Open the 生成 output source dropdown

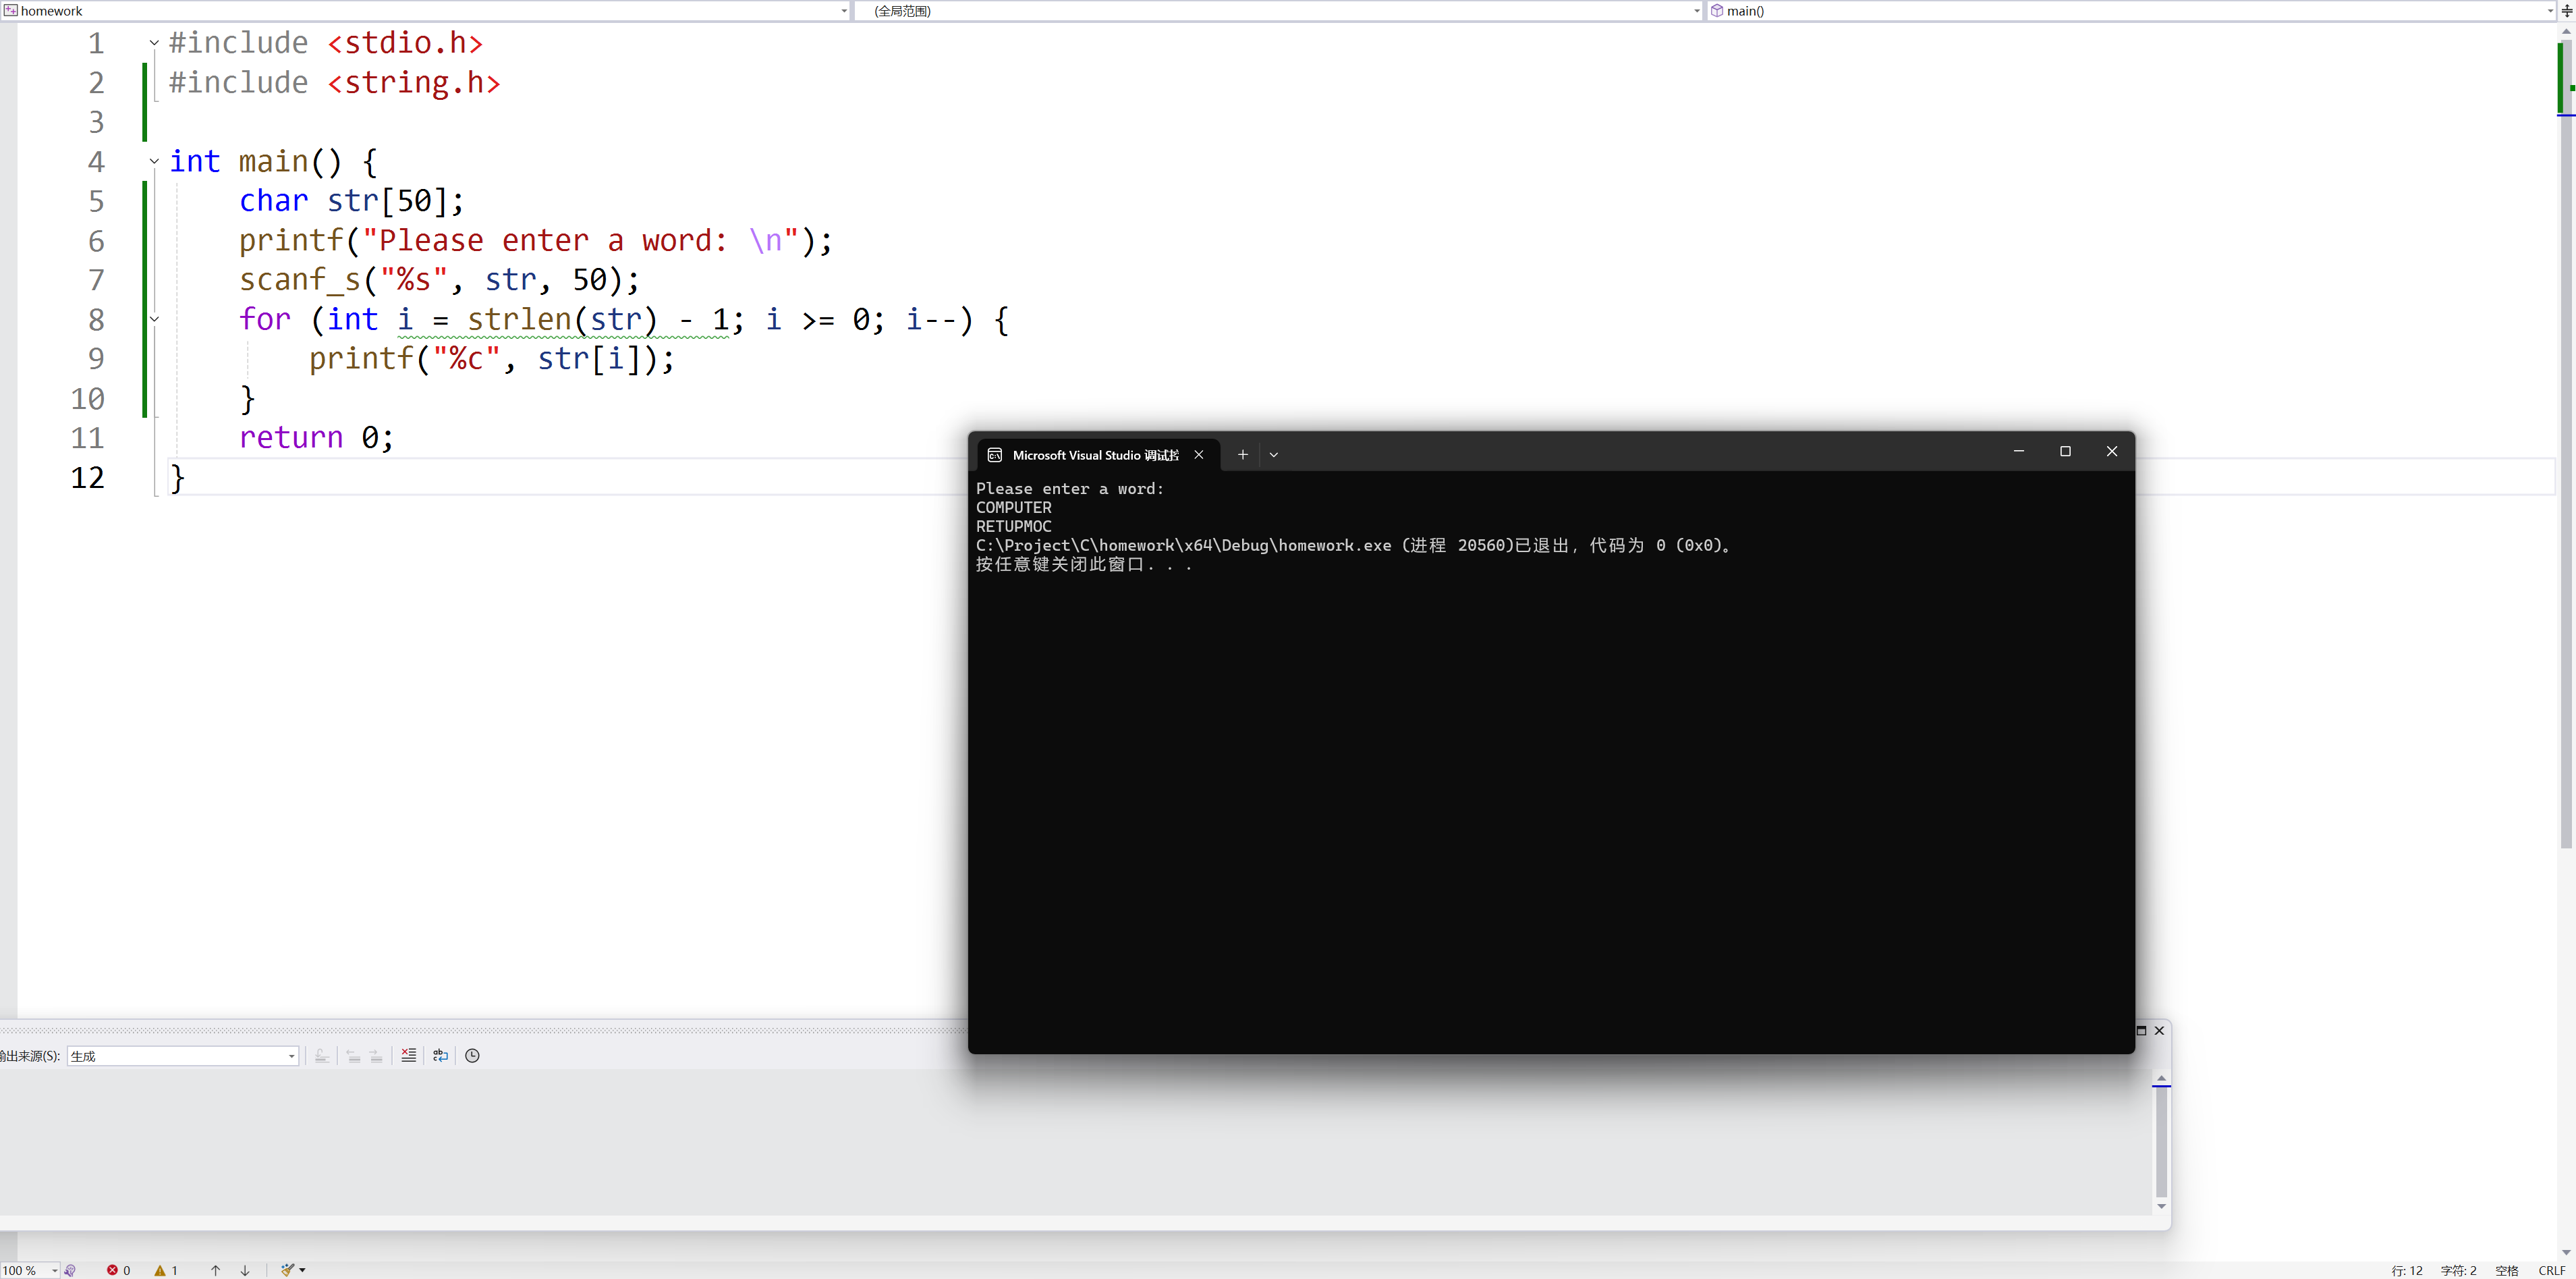[x=291, y=1056]
